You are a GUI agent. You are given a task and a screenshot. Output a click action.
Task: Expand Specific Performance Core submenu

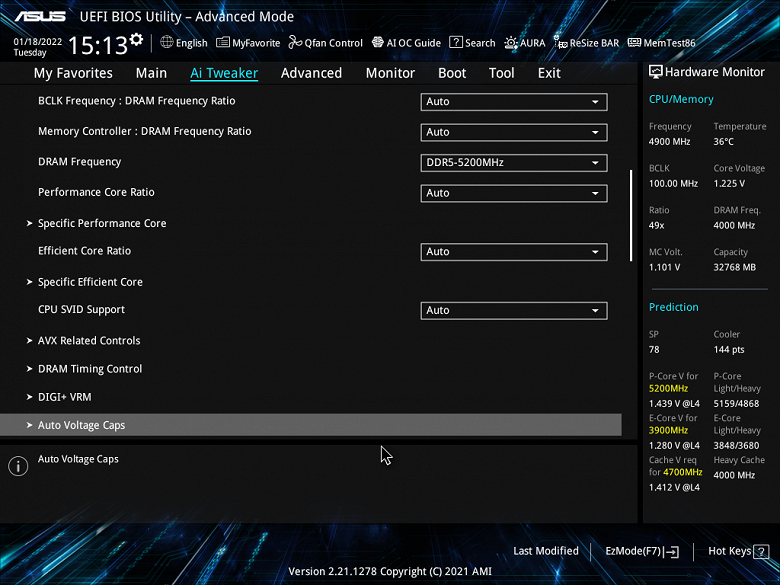click(102, 223)
